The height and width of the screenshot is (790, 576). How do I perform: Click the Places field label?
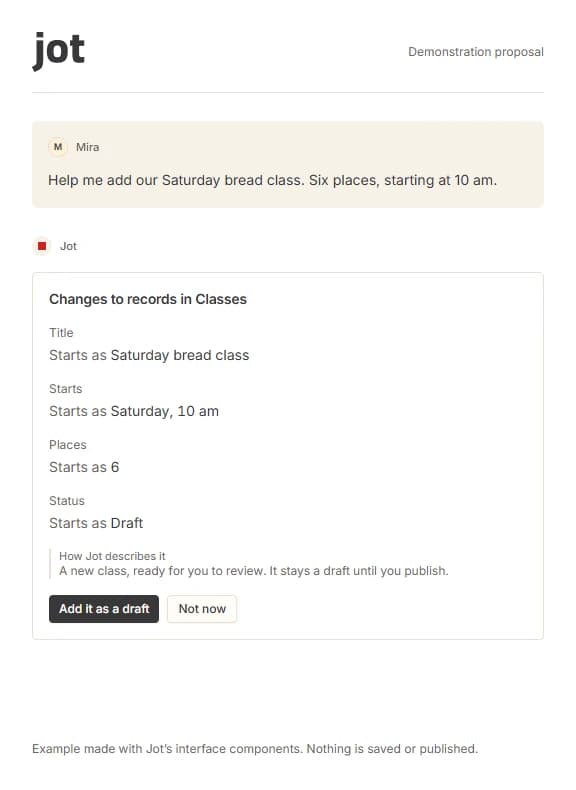tap(68, 445)
